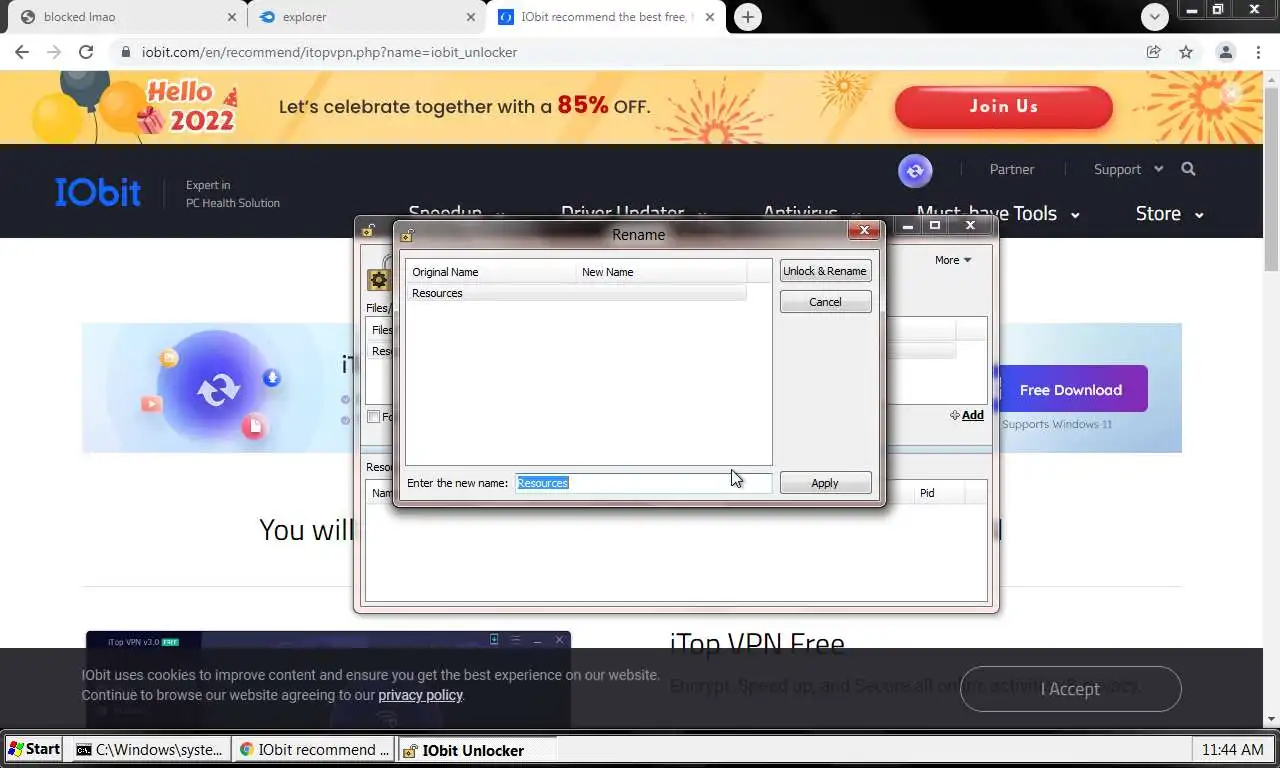Go back in browser history
This screenshot has width=1280, height=768.
(22, 52)
